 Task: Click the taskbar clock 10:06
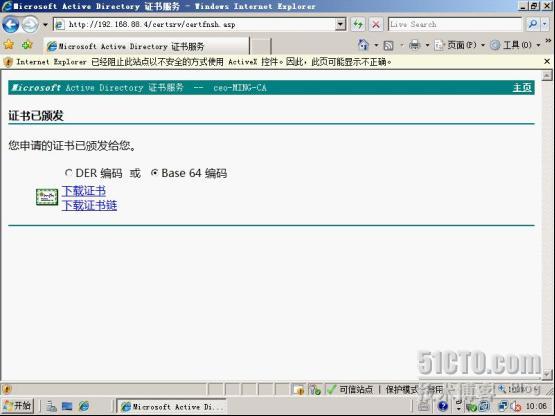click(x=537, y=406)
